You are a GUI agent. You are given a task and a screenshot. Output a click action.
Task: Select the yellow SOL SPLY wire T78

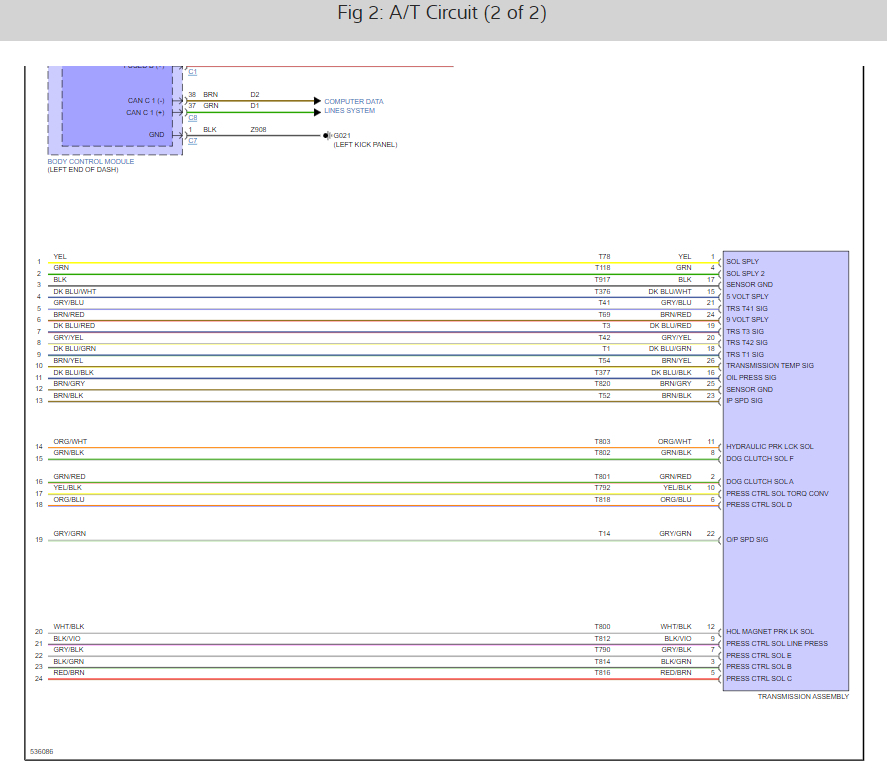[x=383, y=263]
